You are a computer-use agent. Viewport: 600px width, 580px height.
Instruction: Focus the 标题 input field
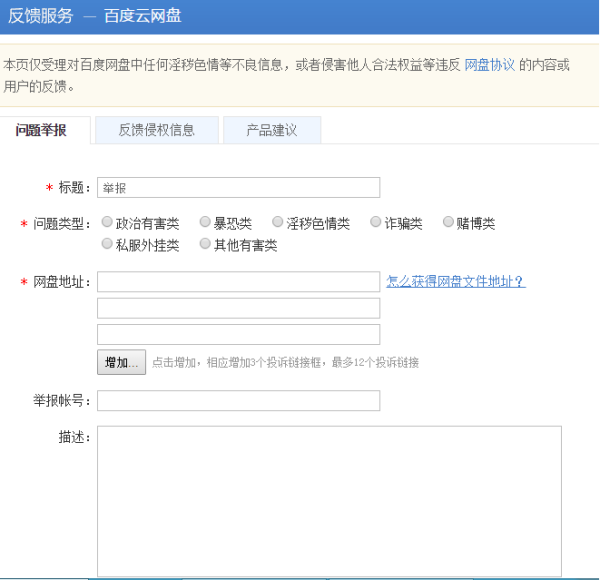pos(238,187)
